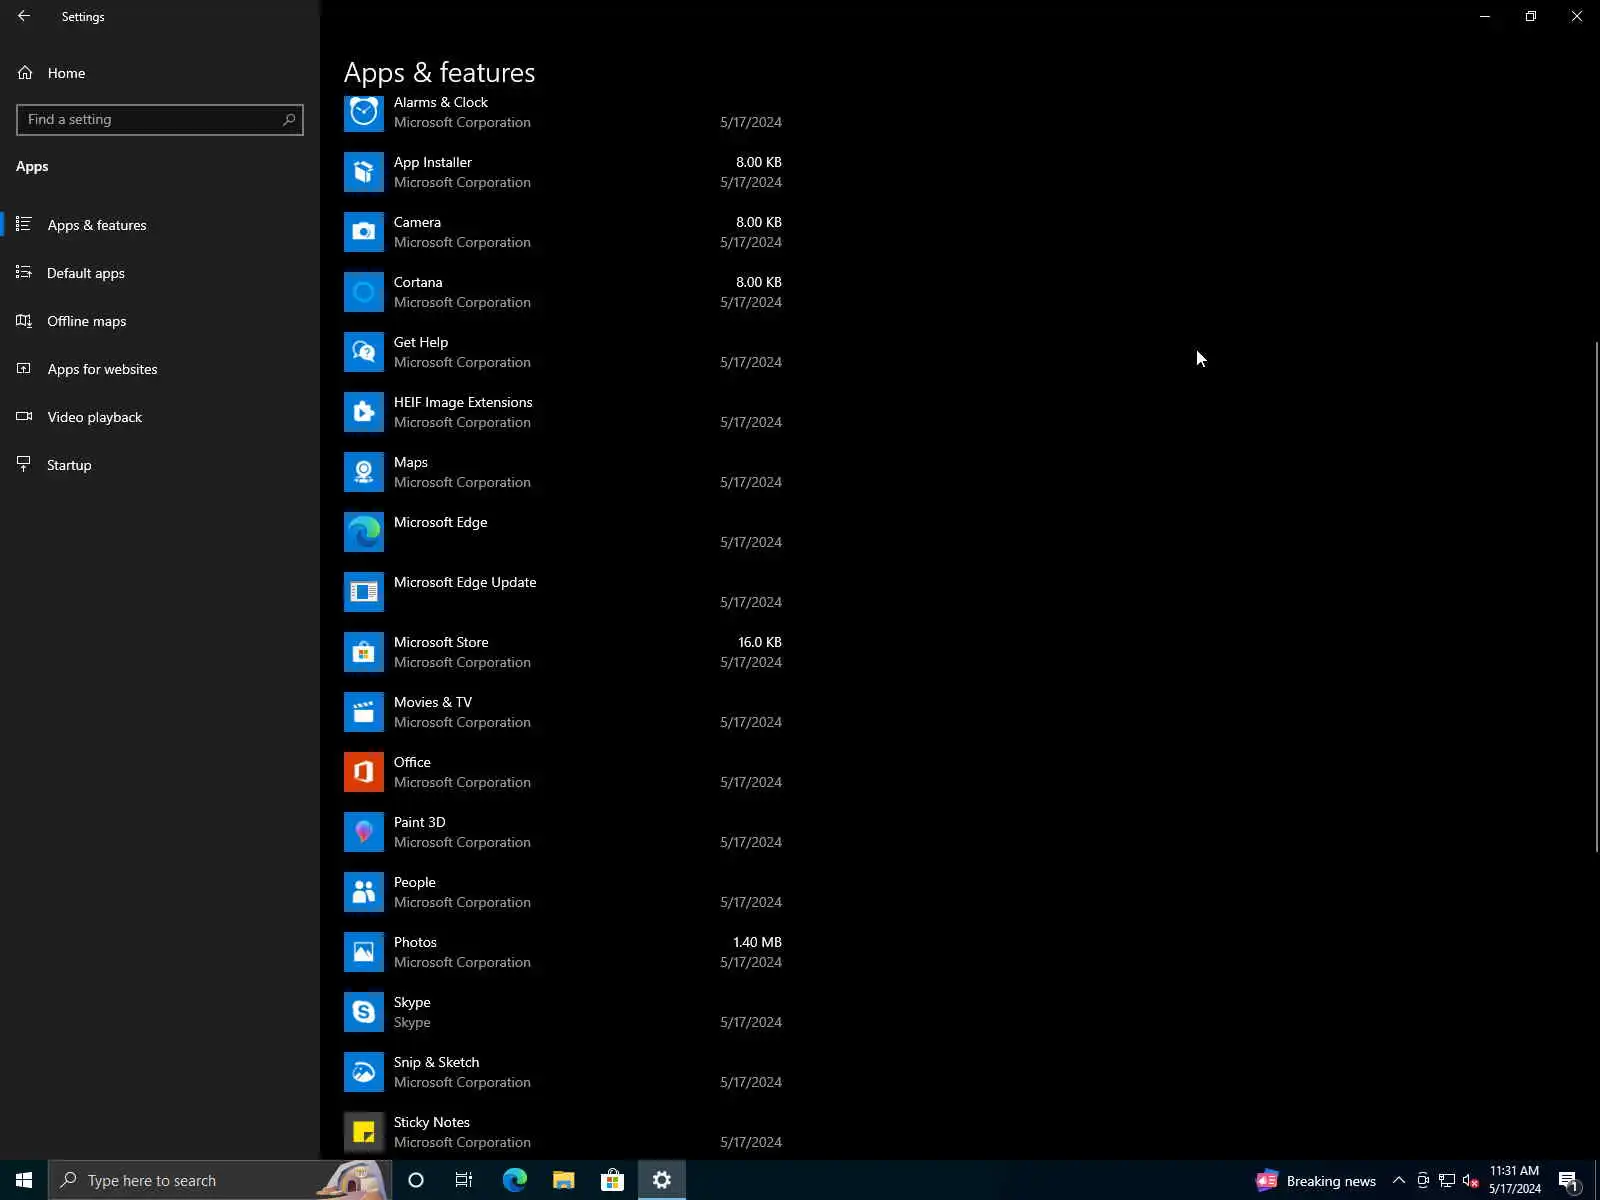
Task: Select the Movies & TV app name
Action: 433,702
